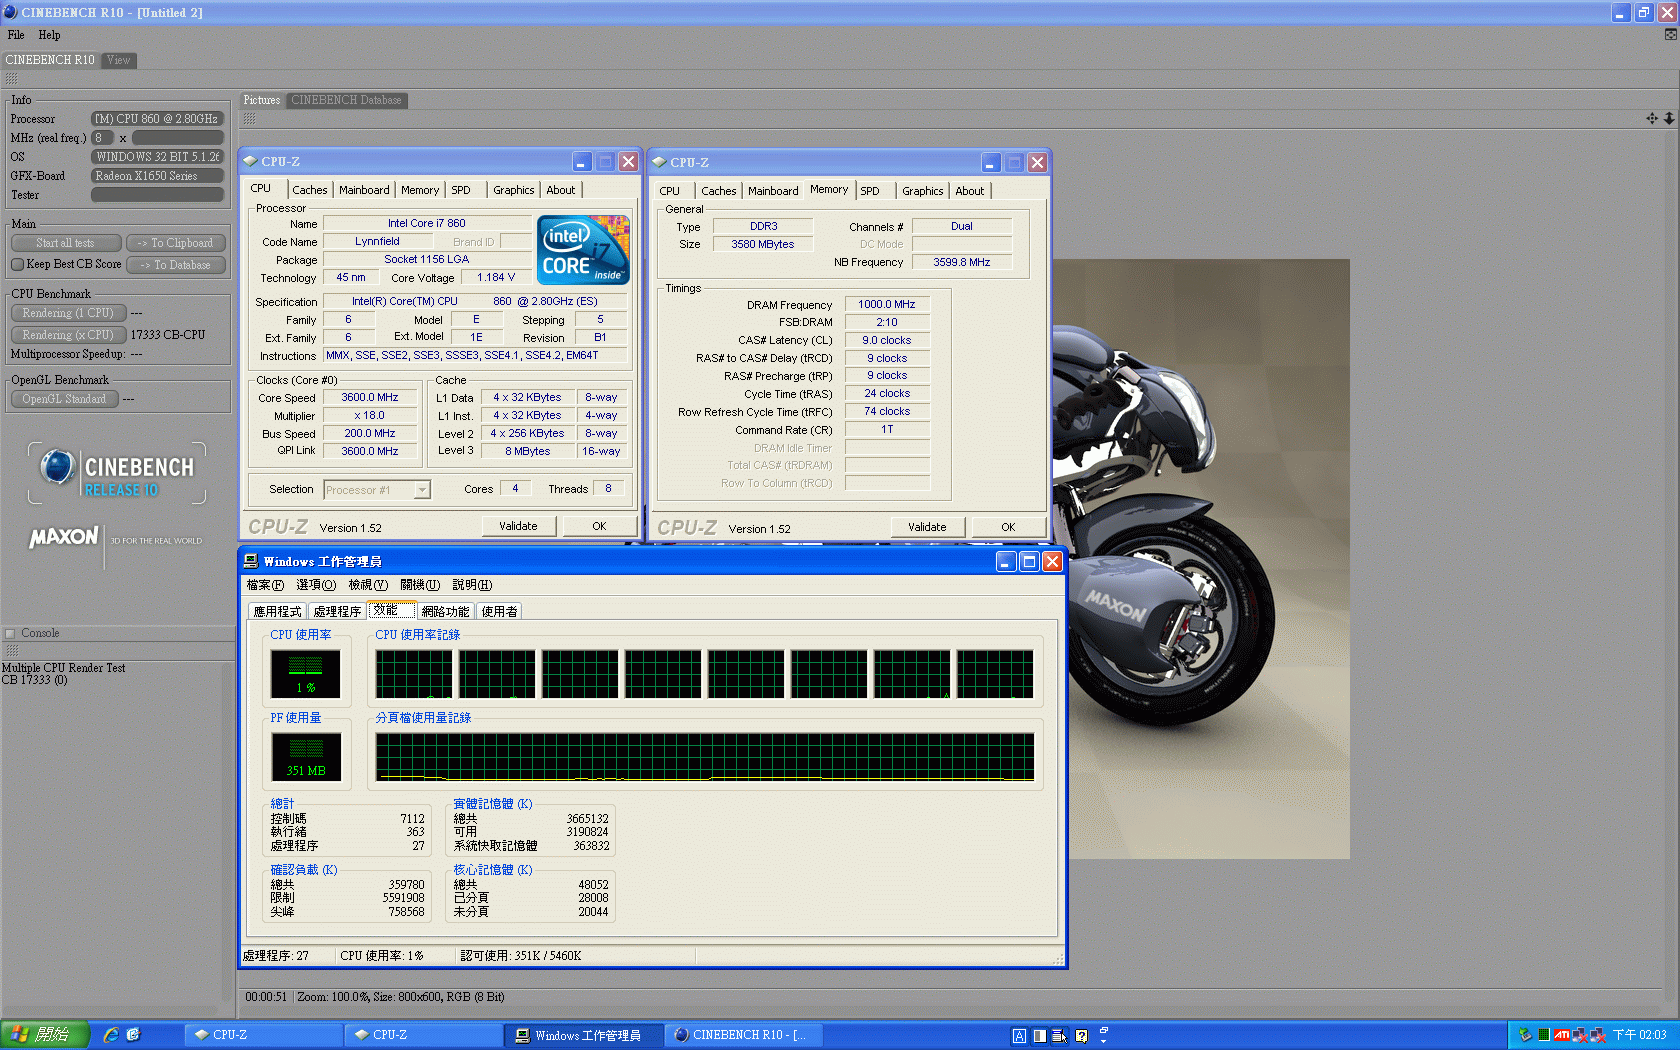Toggle Keep Best CB Score checkbox
Screen dimensions: 1680x1050
point(17,265)
